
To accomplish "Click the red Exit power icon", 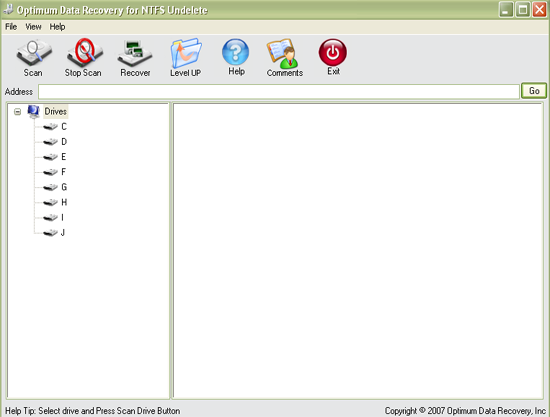I will (x=333, y=52).
